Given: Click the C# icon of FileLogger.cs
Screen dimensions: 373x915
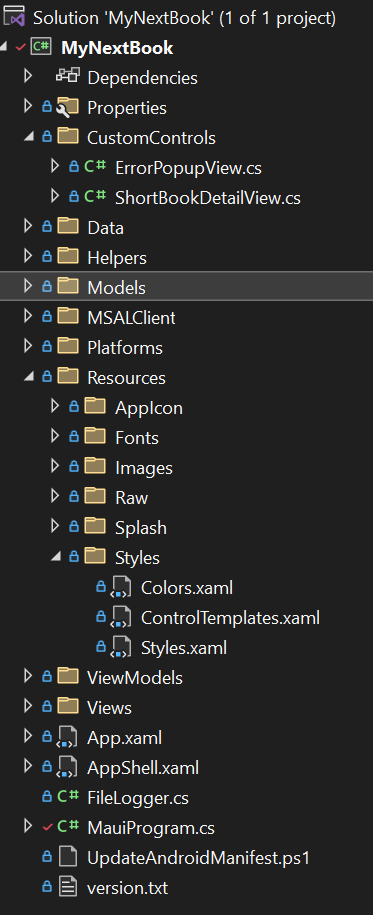Looking at the screenshot, I should pos(68,797).
